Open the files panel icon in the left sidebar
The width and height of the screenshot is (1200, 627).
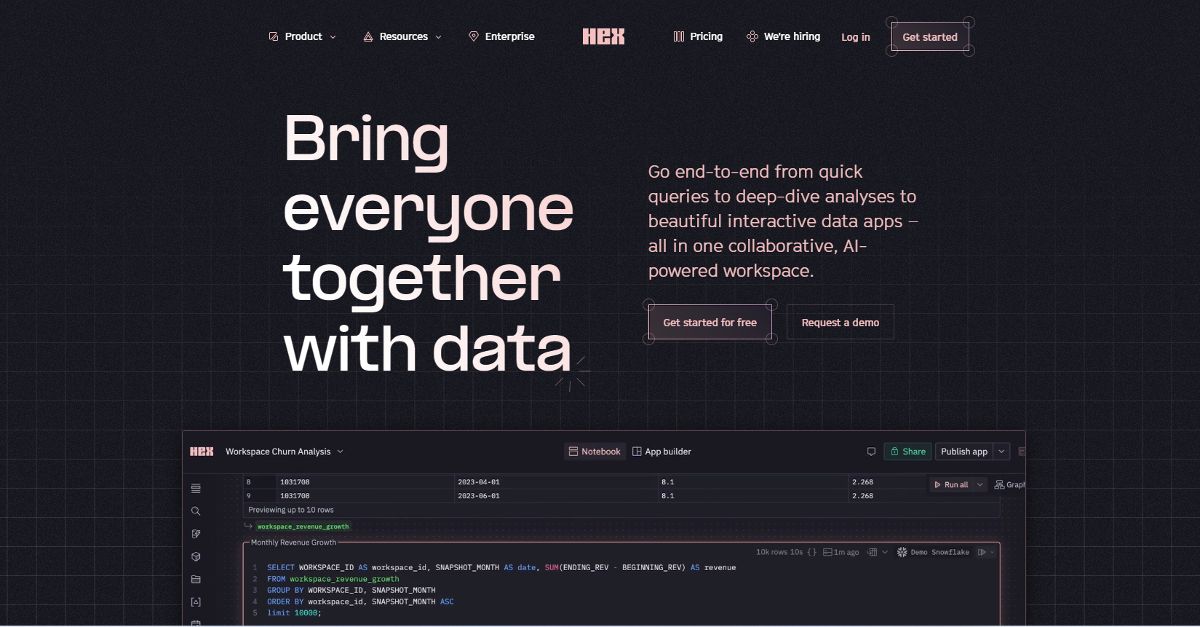pos(195,578)
